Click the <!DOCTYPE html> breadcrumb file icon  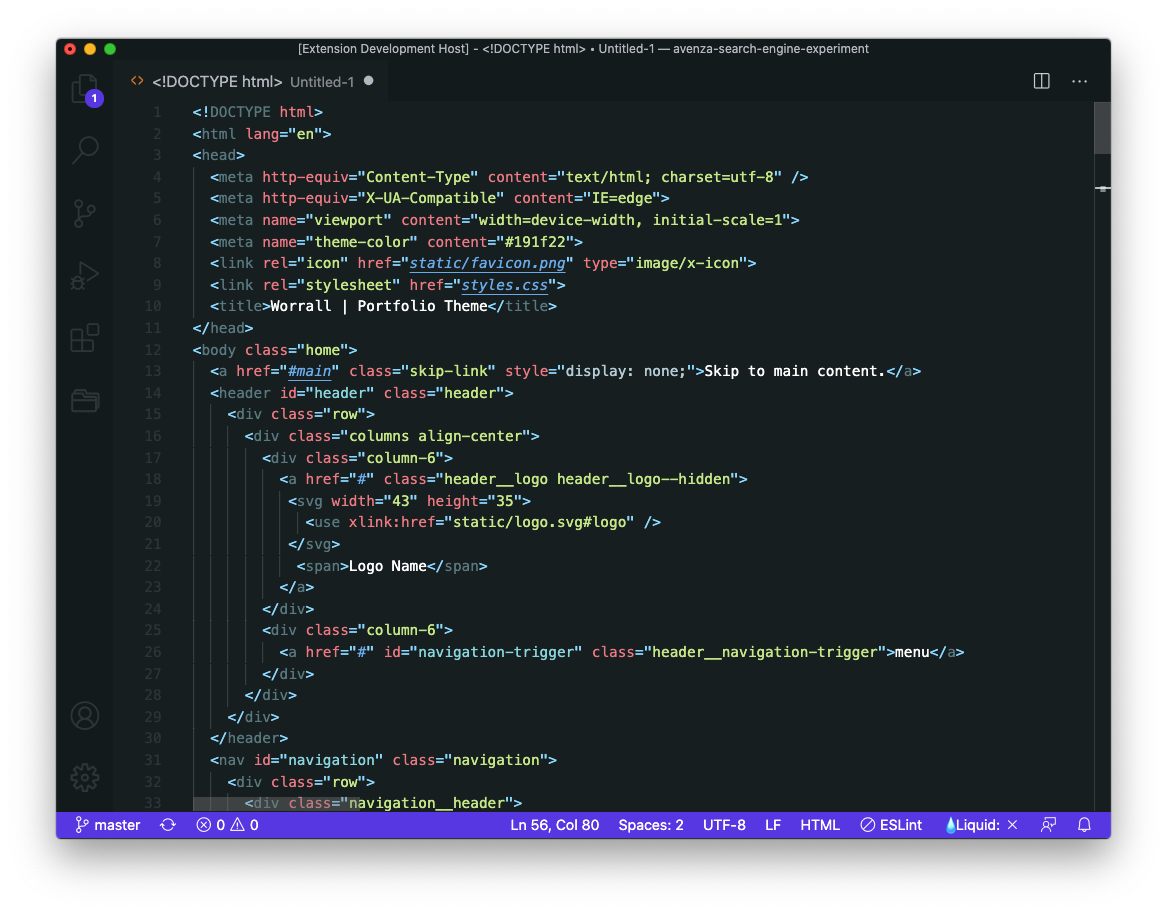(x=137, y=81)
